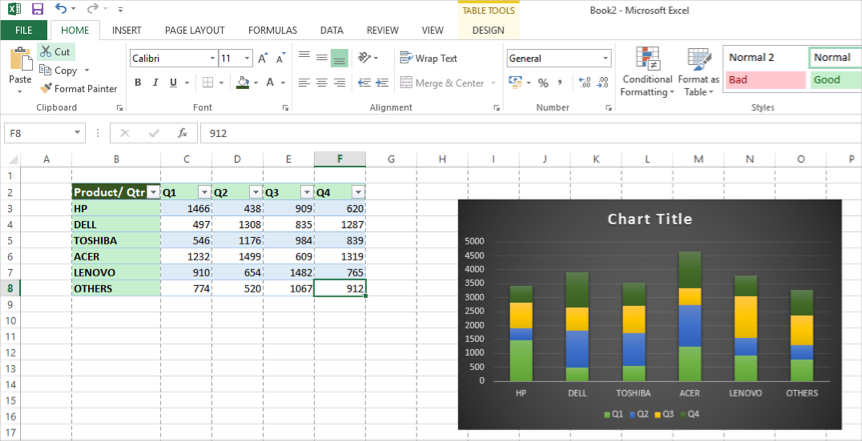This screenshot has width=862, height=441.
Task: Click the Cut scissors button
Action: coord(55,51)
